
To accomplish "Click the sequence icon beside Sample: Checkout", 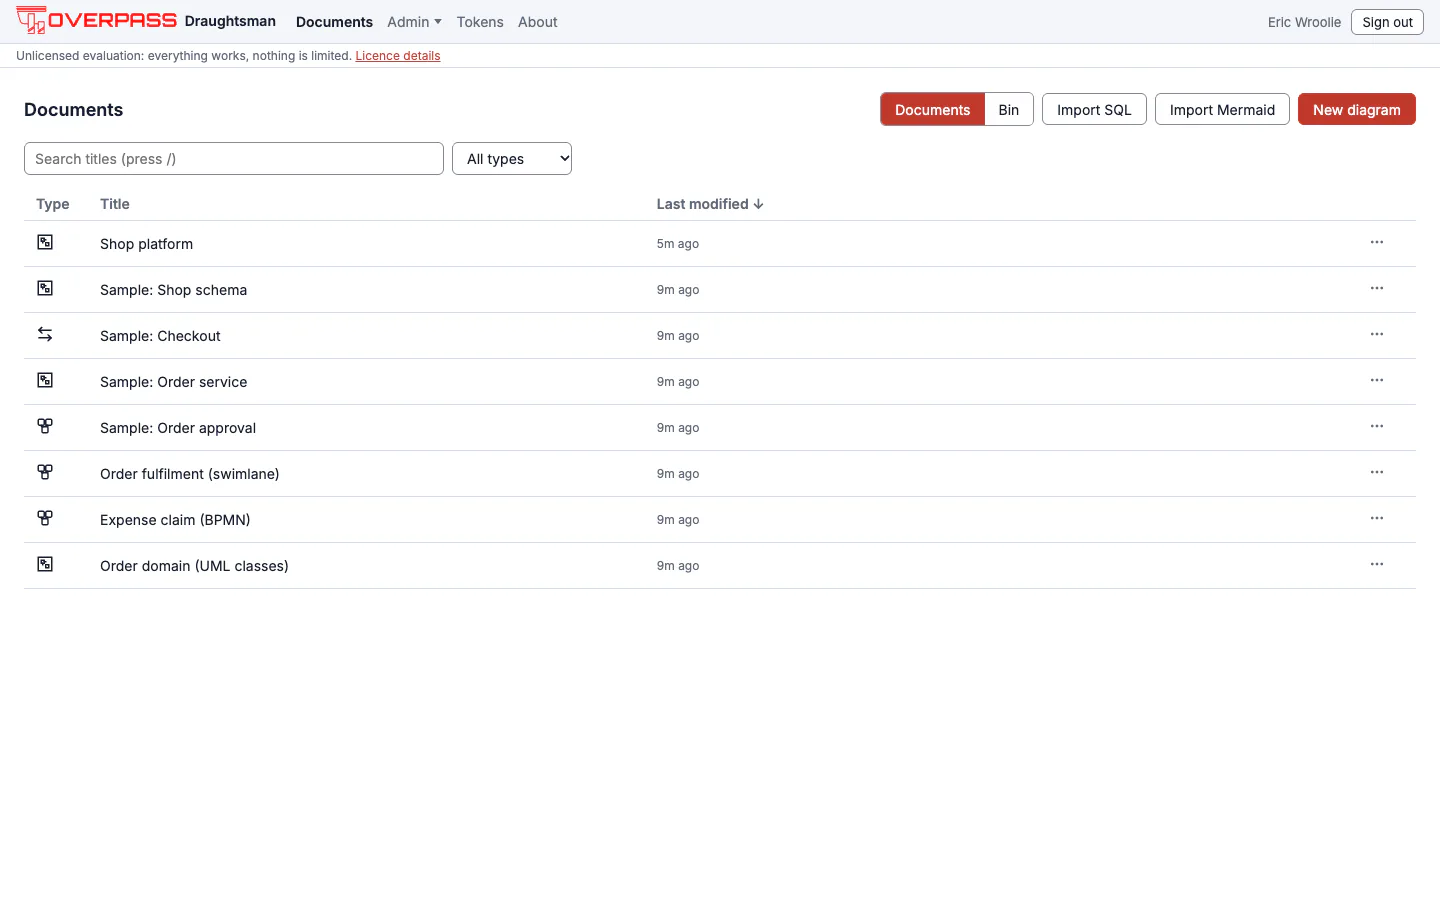I will [45, 334].
